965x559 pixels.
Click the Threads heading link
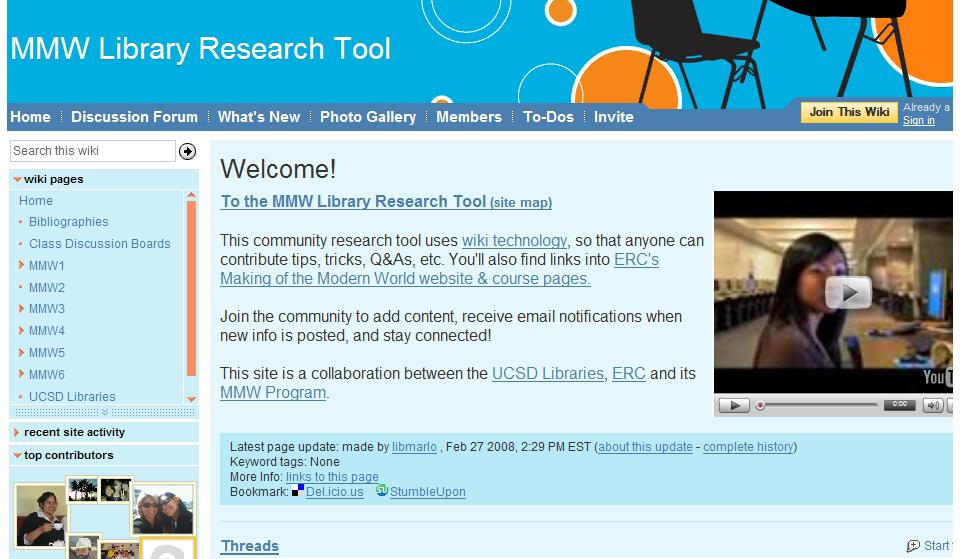pos(250,546)
